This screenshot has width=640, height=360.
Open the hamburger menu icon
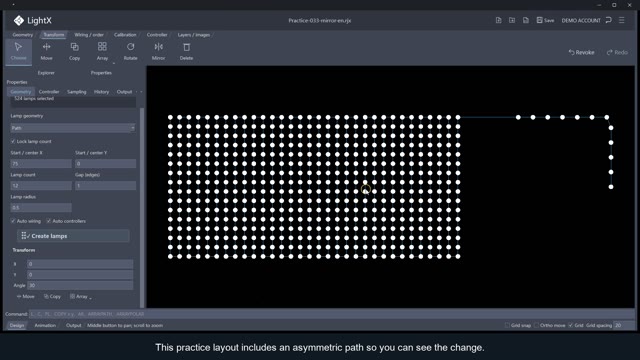point(622,20)
